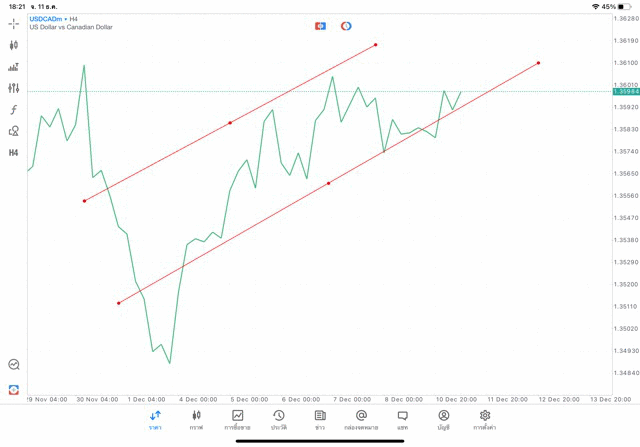Open the indicators function icon
640x447 pixels.
[x=14, y=110]
